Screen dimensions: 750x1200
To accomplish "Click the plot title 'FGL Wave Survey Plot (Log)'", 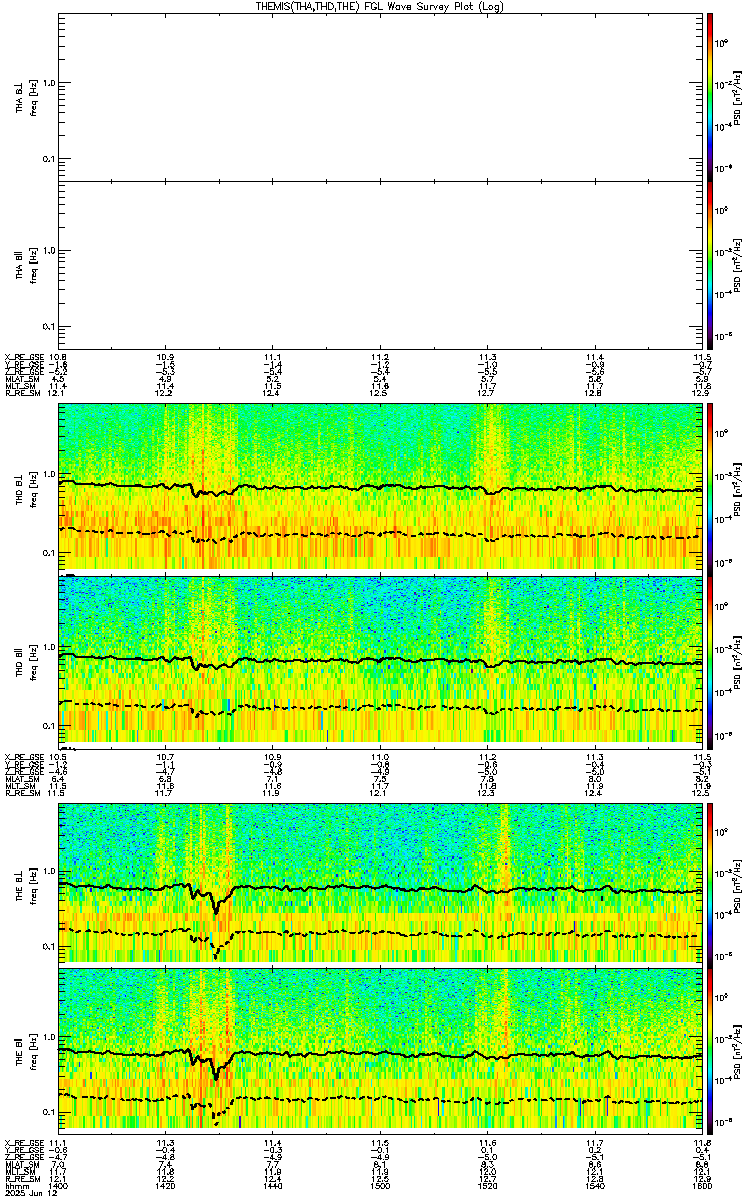I will click(434, 6).
